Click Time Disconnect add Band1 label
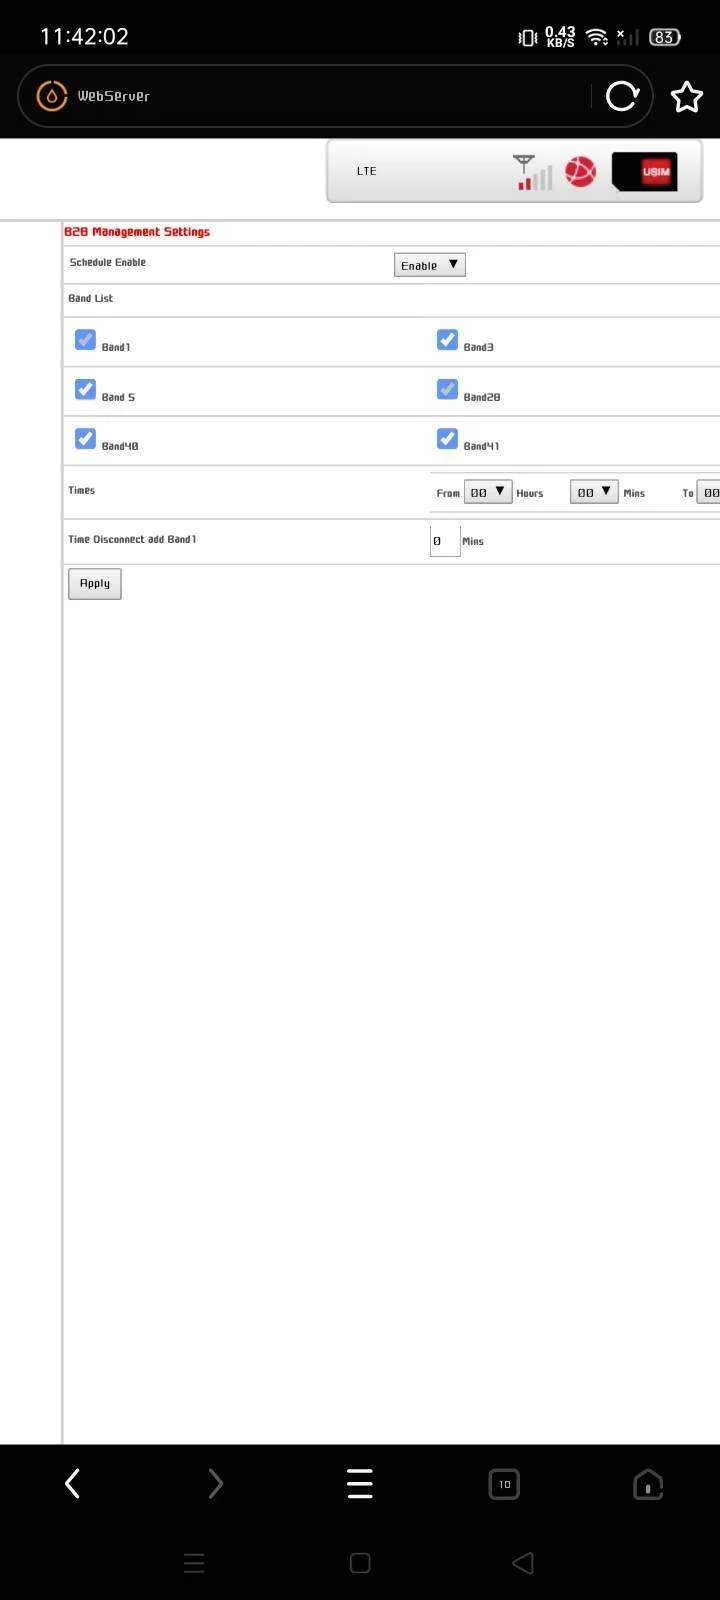Screen dimensions: 720x1600 [132, 539]
